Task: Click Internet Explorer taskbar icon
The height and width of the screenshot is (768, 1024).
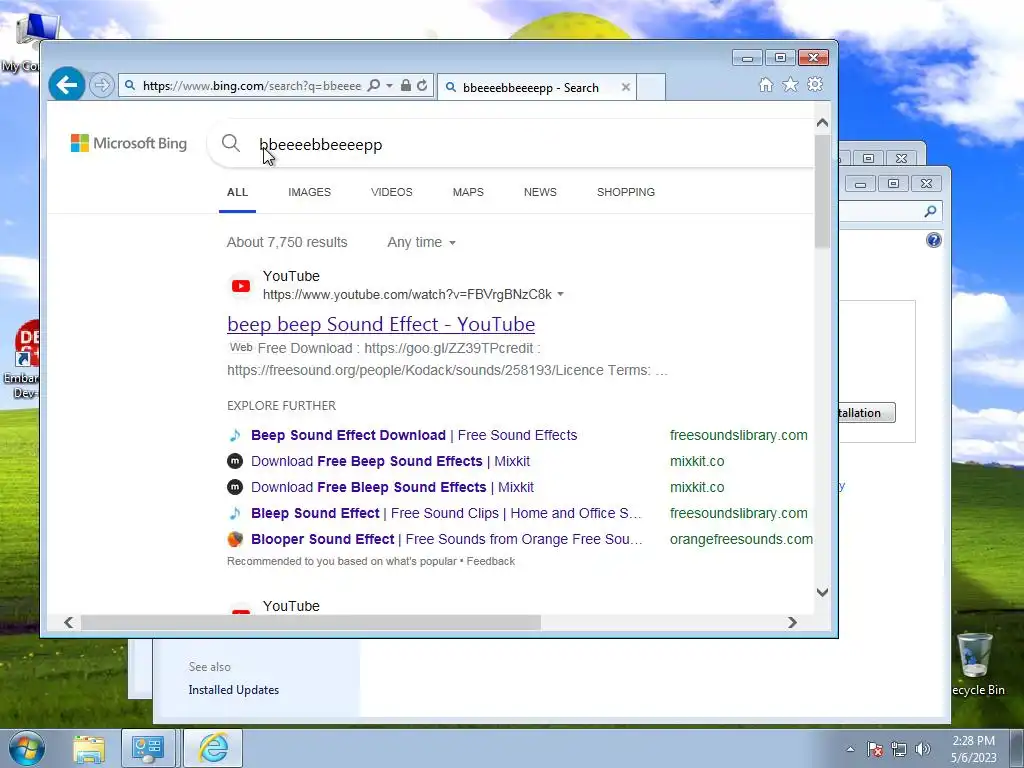Action: tap(213, 748)
